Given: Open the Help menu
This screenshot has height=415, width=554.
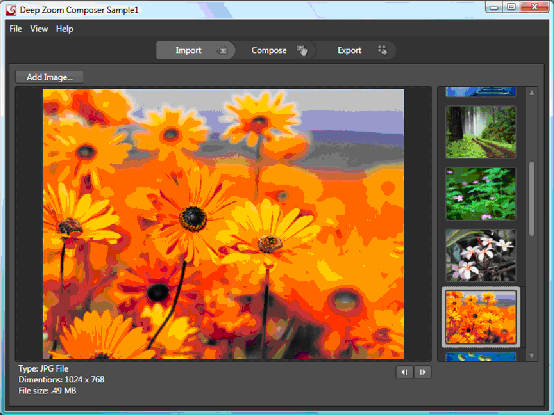Looking at the screenshot, I should click(65, 29).
